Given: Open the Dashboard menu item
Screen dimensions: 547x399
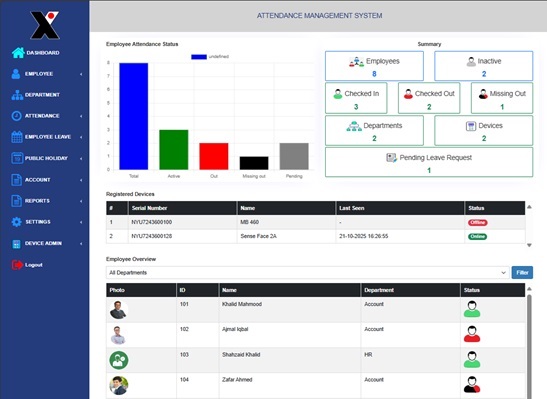Looking at the screenshot, I should tap(43, 53).
